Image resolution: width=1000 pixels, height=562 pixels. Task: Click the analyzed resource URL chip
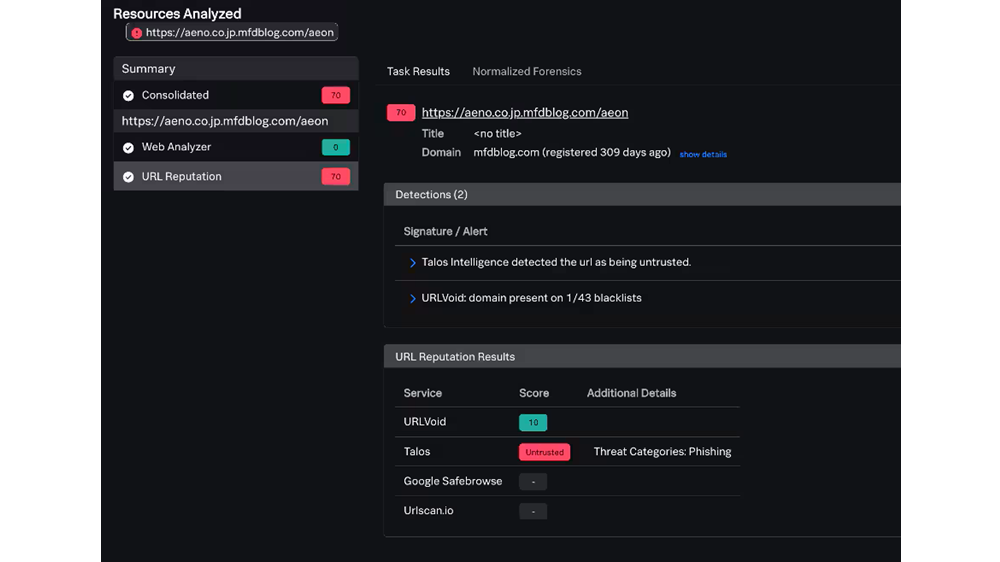pos(232,32)
